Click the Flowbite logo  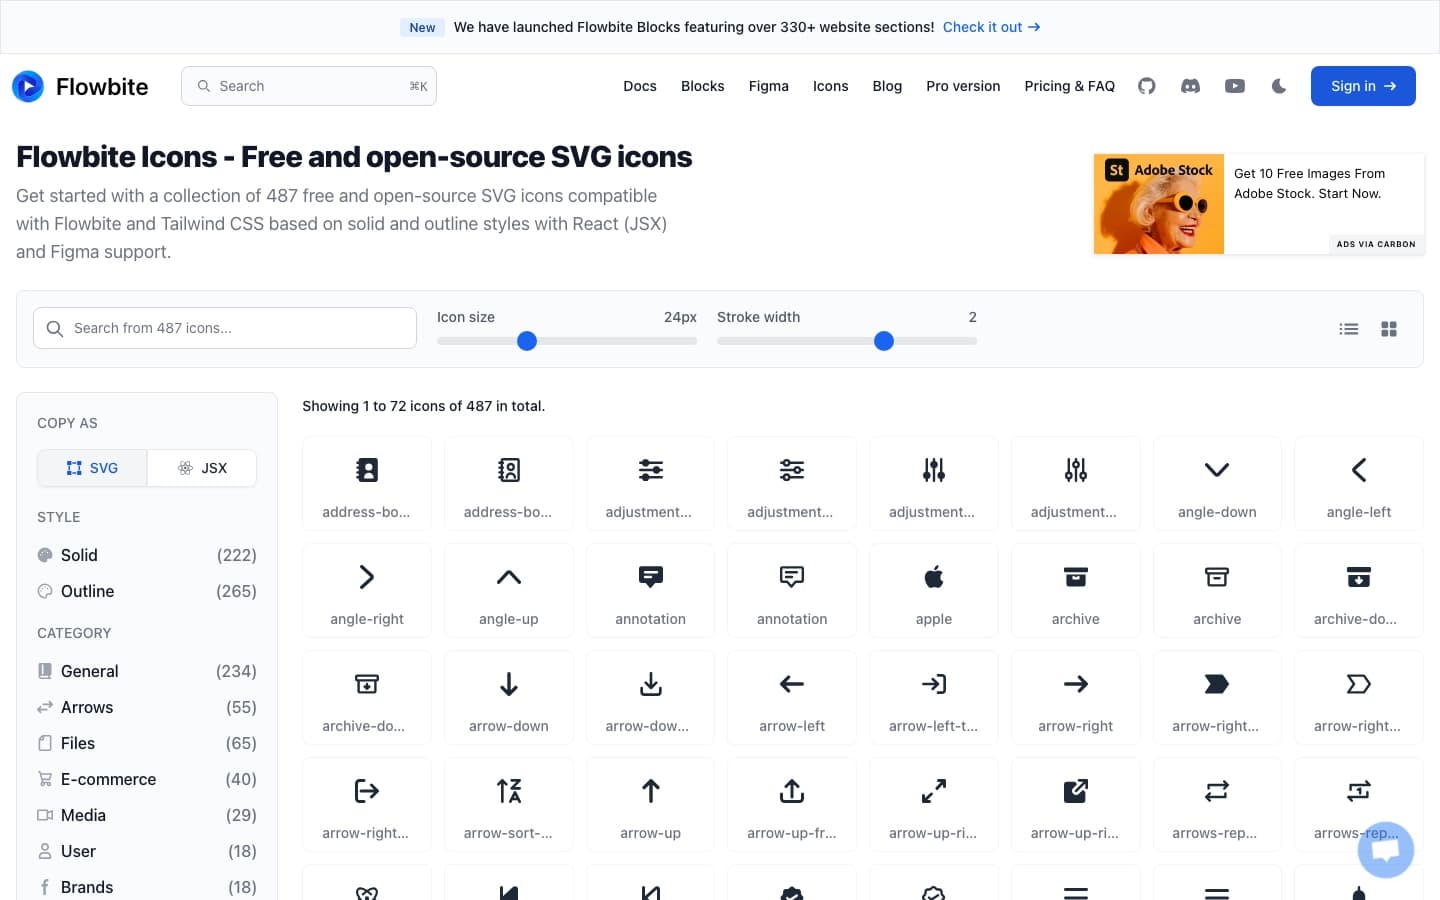click(80, 86)
